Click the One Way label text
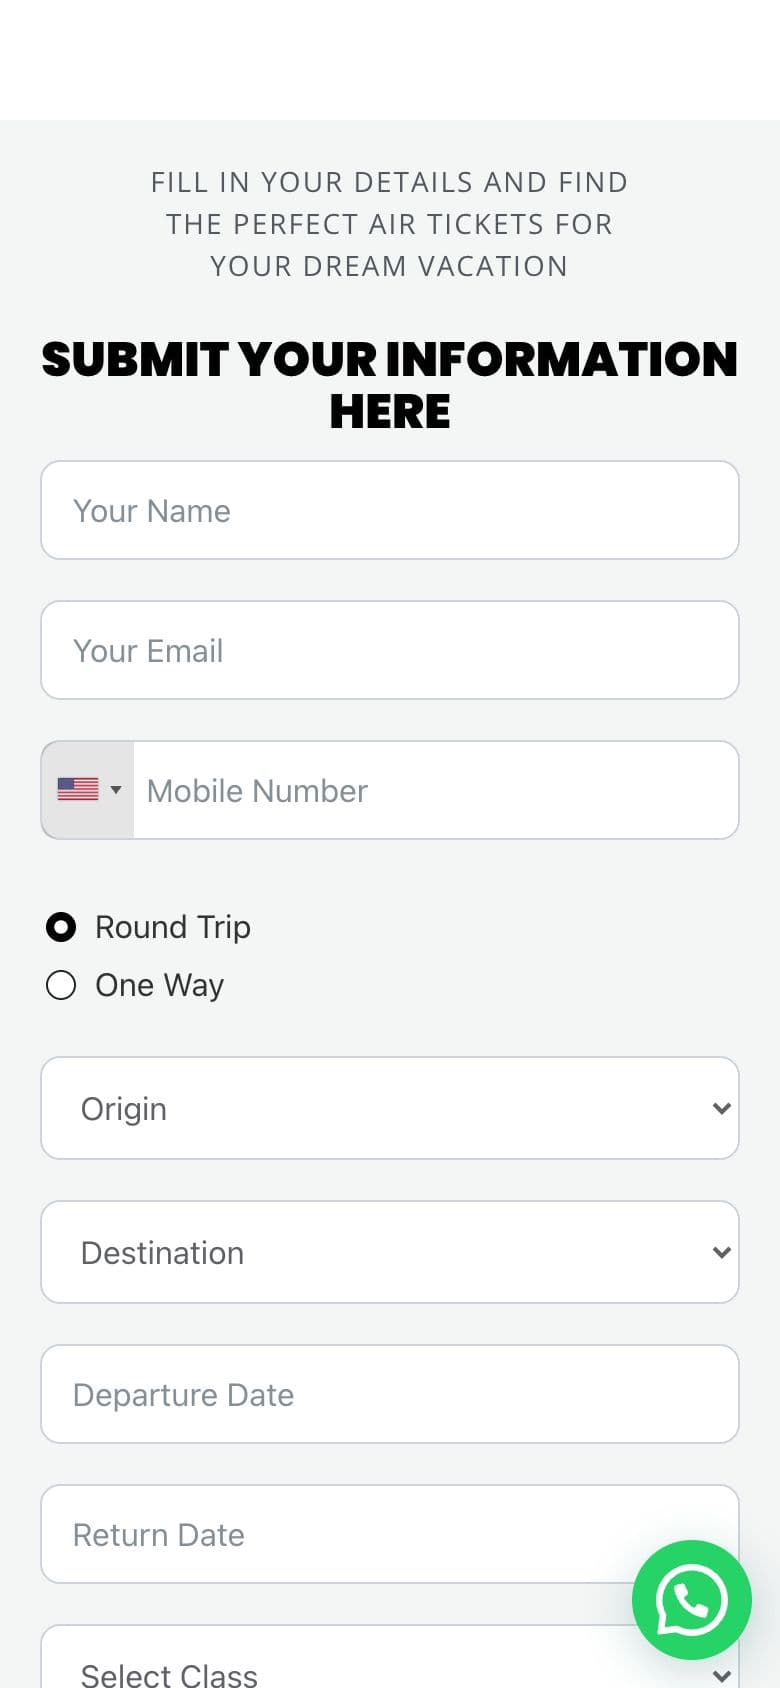 [160, 985]
